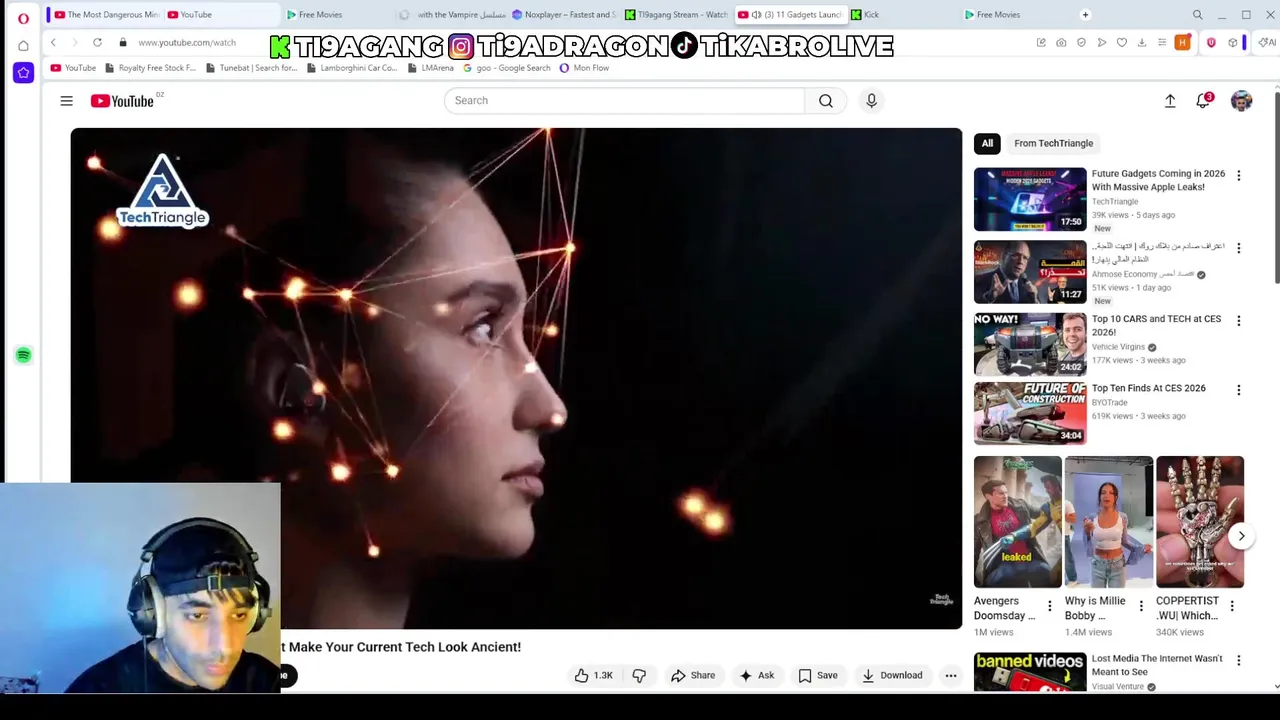Open the browser downloads icon
Image resolution: width=1280 pixels, height=720 pixels.
[x=1142, y=42]
